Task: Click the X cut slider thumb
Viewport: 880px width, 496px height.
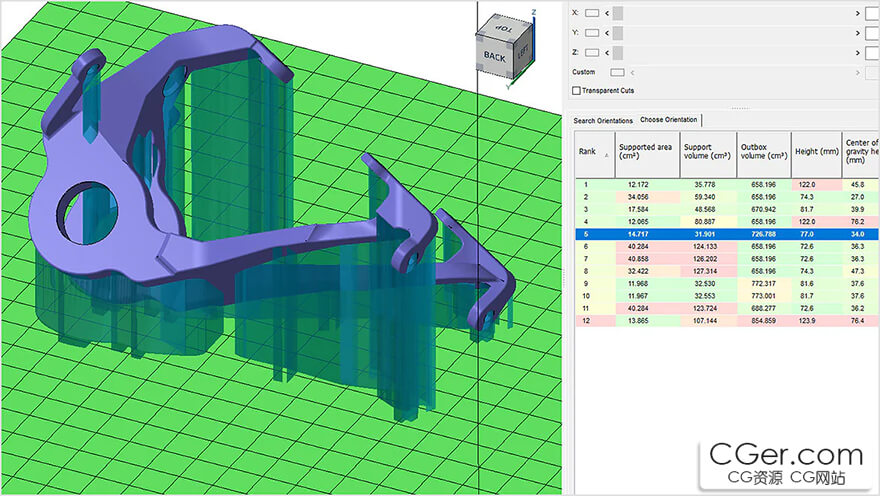Action: pyautogui.click(x=618, y=13)
